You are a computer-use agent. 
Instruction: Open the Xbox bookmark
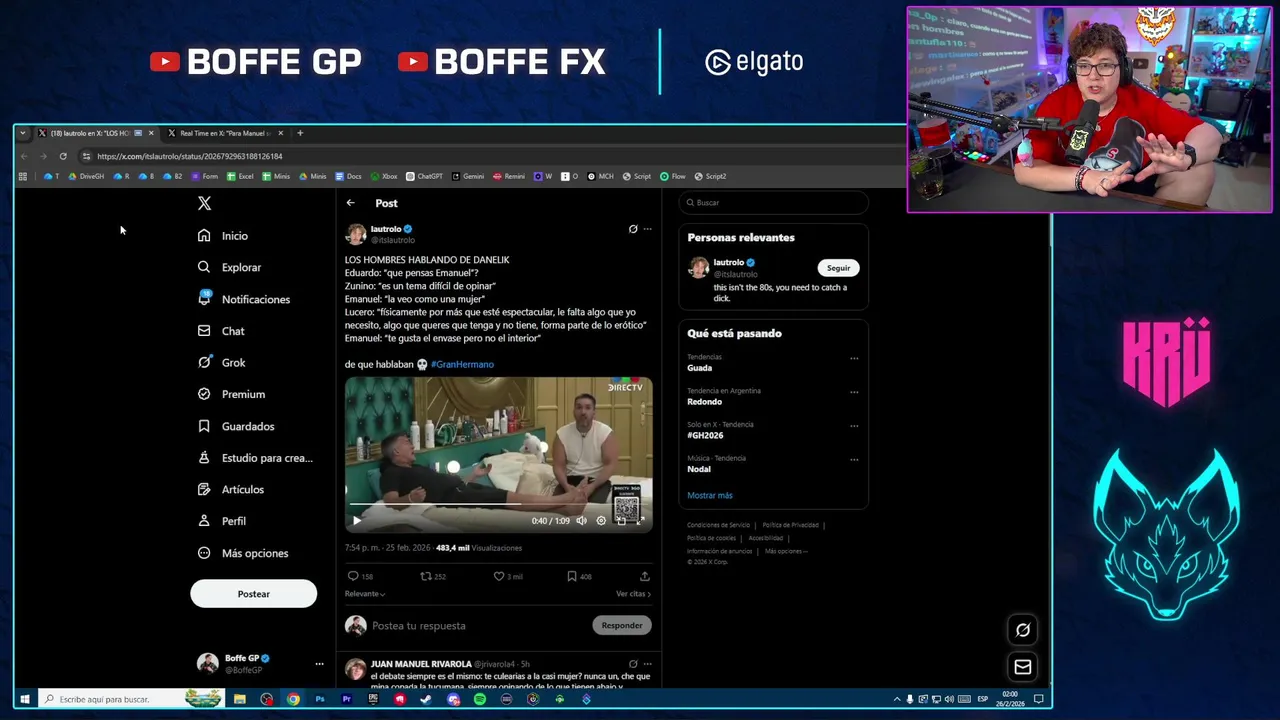coord(384,176)
